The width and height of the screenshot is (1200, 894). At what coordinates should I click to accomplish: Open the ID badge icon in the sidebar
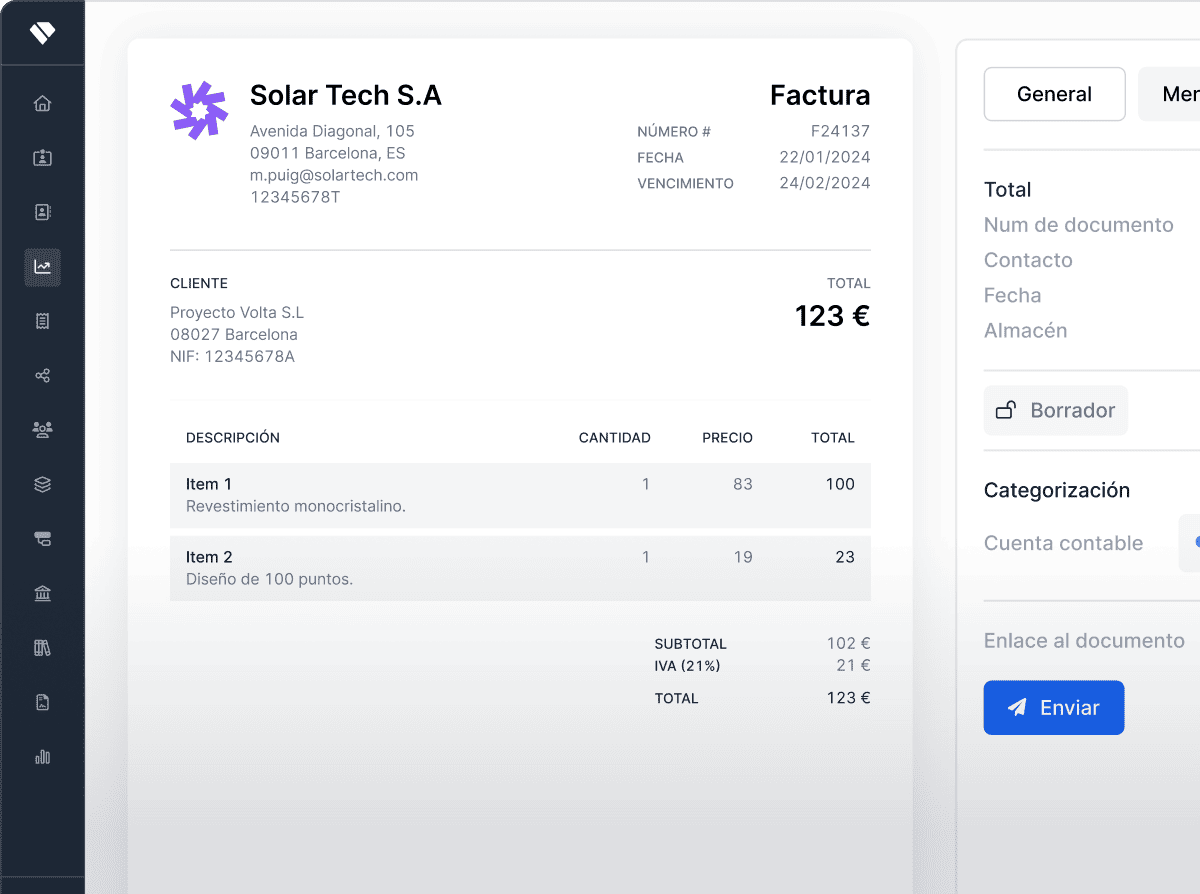42,158
